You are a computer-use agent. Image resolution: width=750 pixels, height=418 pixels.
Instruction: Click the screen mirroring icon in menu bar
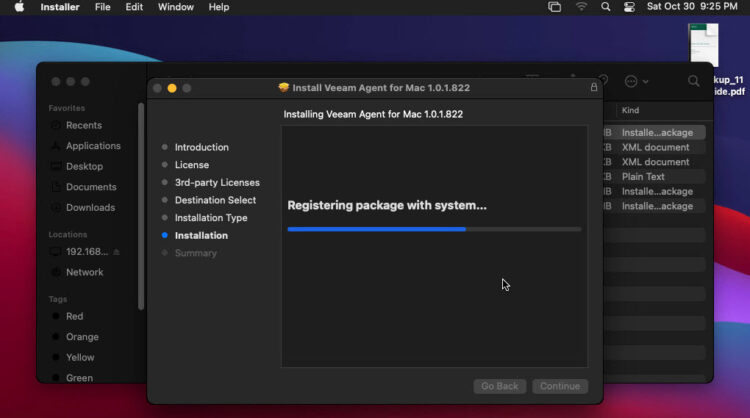click(554, 7)
